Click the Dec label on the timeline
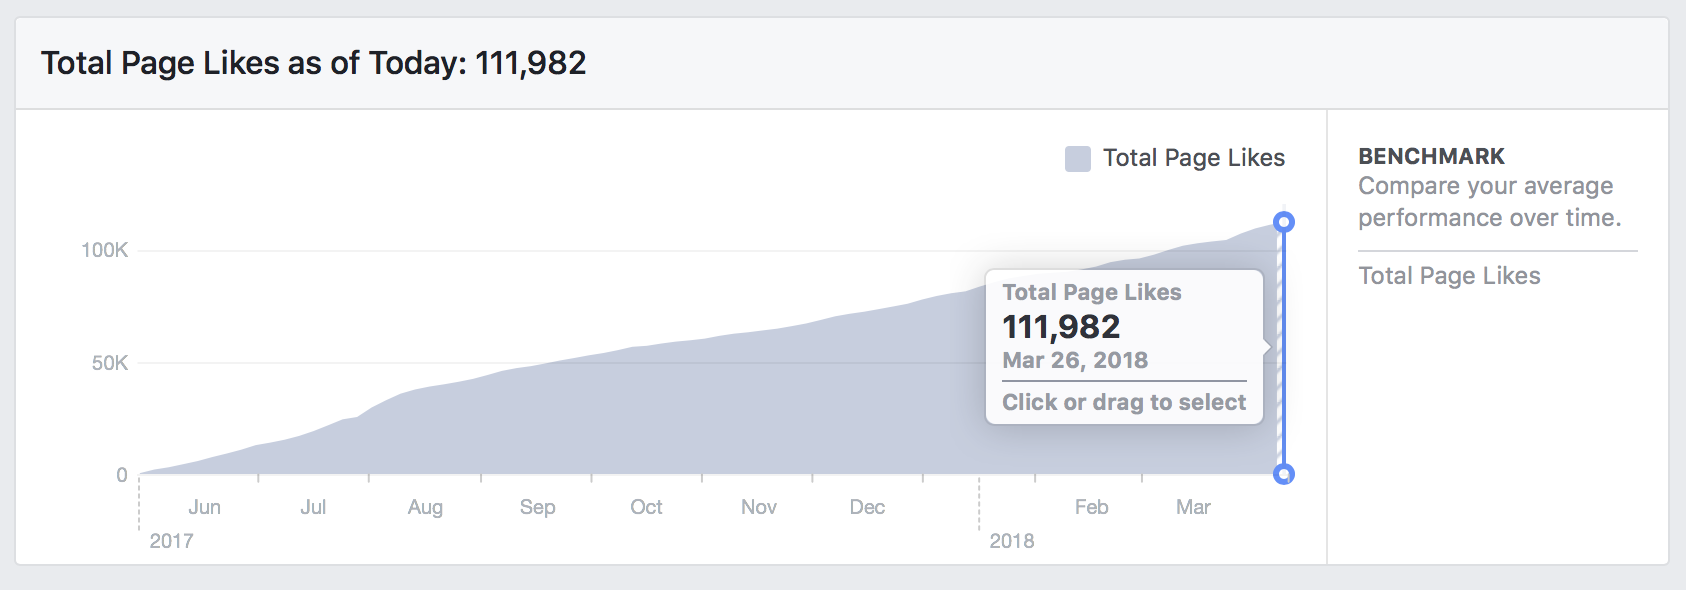 click(x=867, y=507)
